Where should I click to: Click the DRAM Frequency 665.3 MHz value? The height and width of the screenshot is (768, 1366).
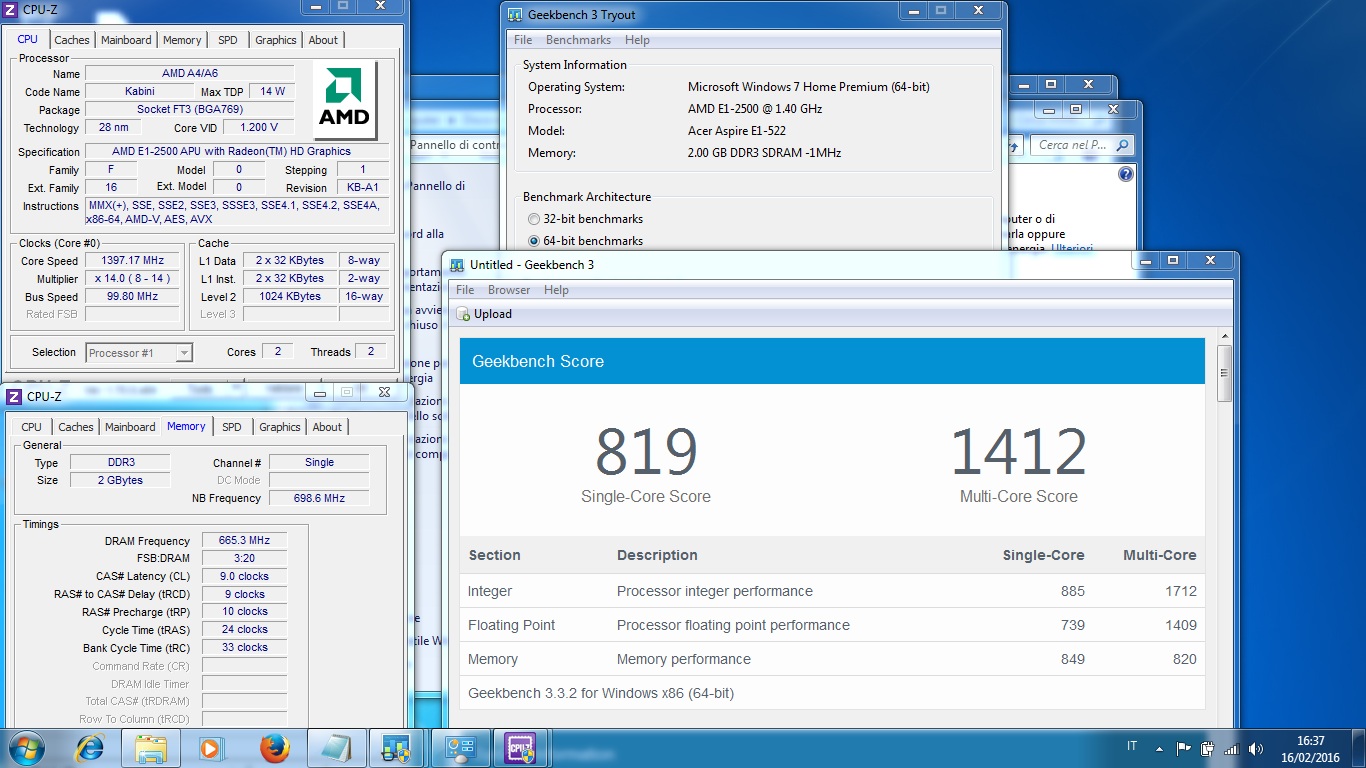[x=244, y=540]
